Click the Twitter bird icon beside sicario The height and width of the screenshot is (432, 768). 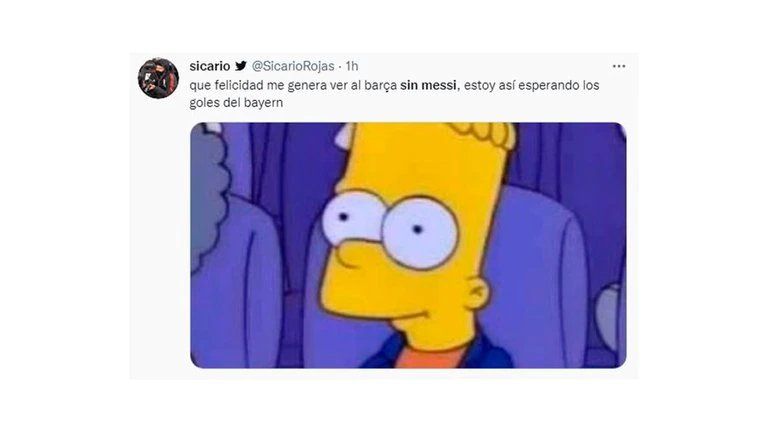point(240,66)
